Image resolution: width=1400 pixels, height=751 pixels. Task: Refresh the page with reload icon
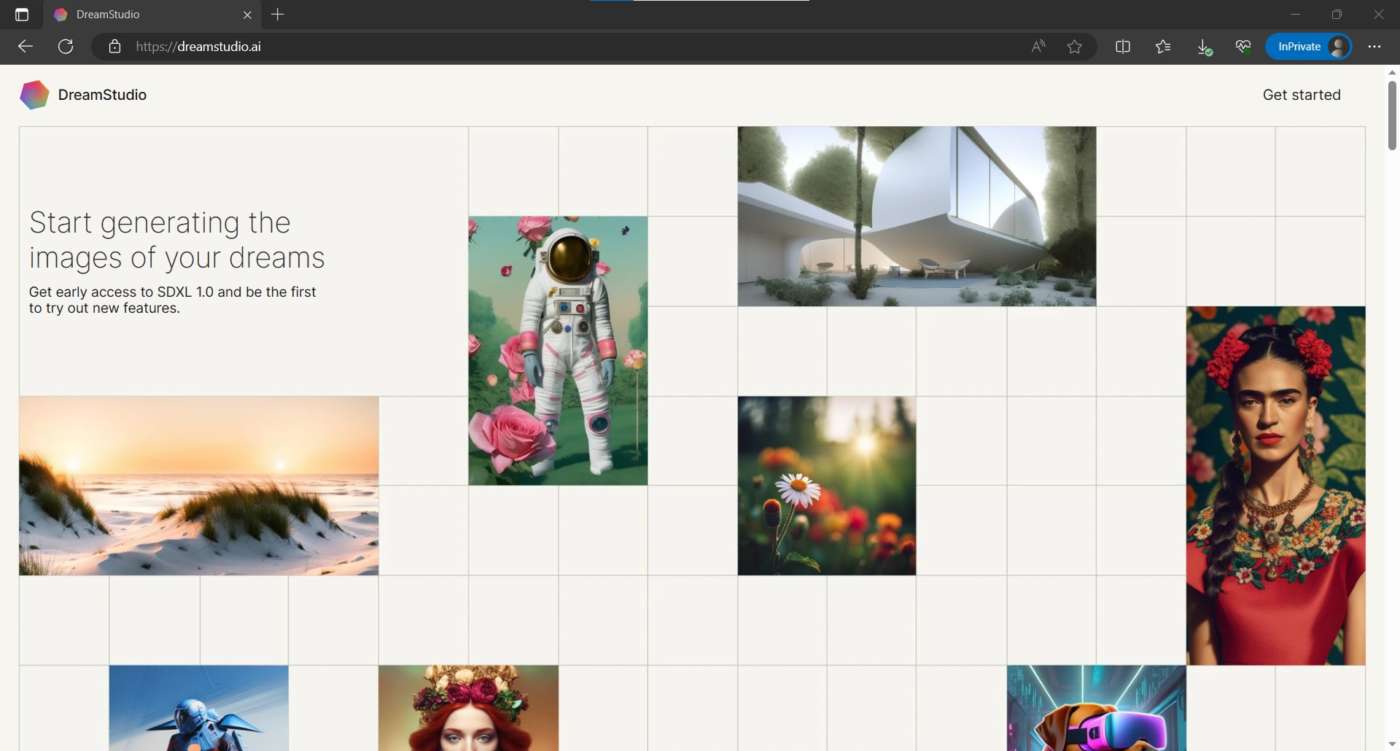66,46
